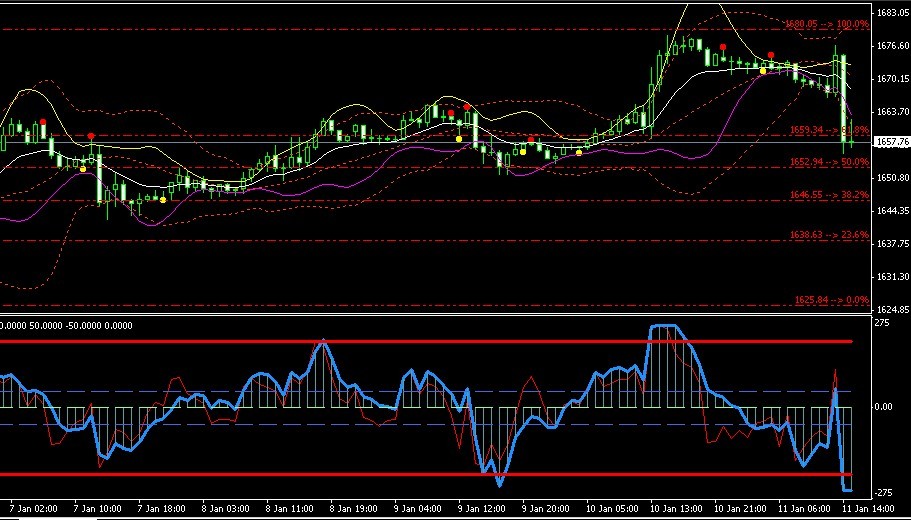Select the current price tag 1657.76
Screen dimensions: 911x520
pyautogui.click(x=892, y=142)
